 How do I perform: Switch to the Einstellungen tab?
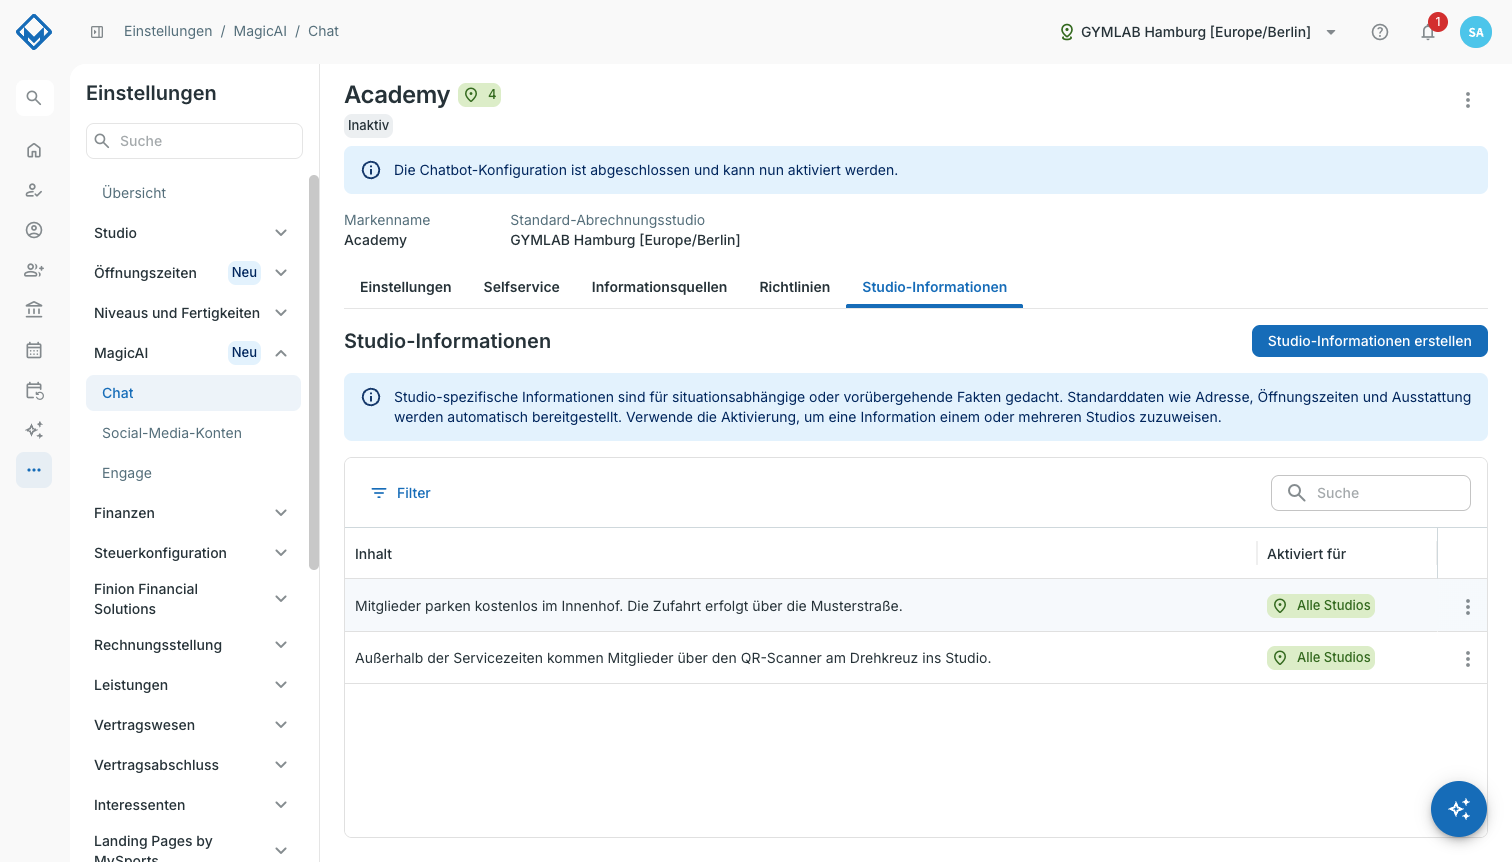pyautogui.click(x=406, y=287)
